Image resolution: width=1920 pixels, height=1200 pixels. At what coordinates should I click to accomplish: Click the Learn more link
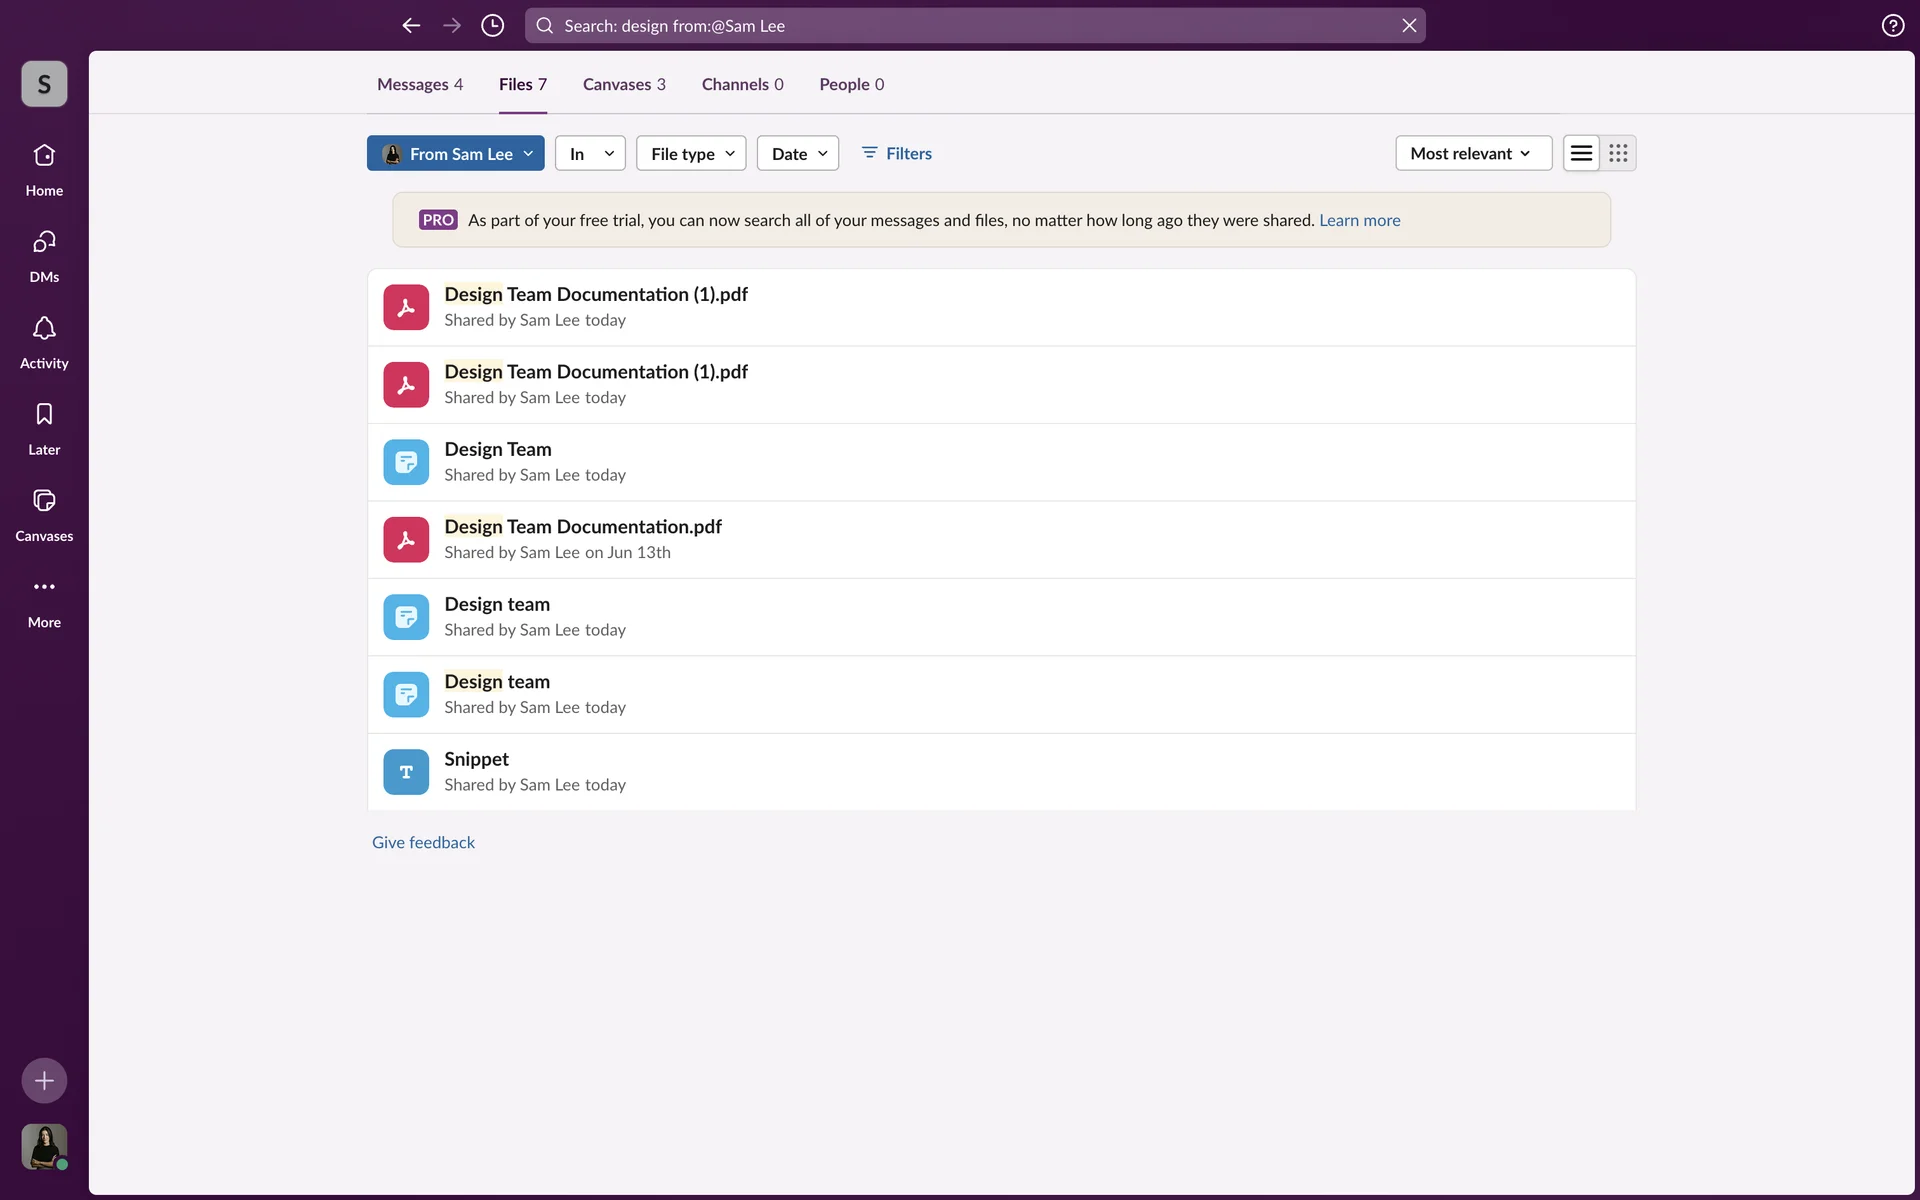(x=1359, y=220)
